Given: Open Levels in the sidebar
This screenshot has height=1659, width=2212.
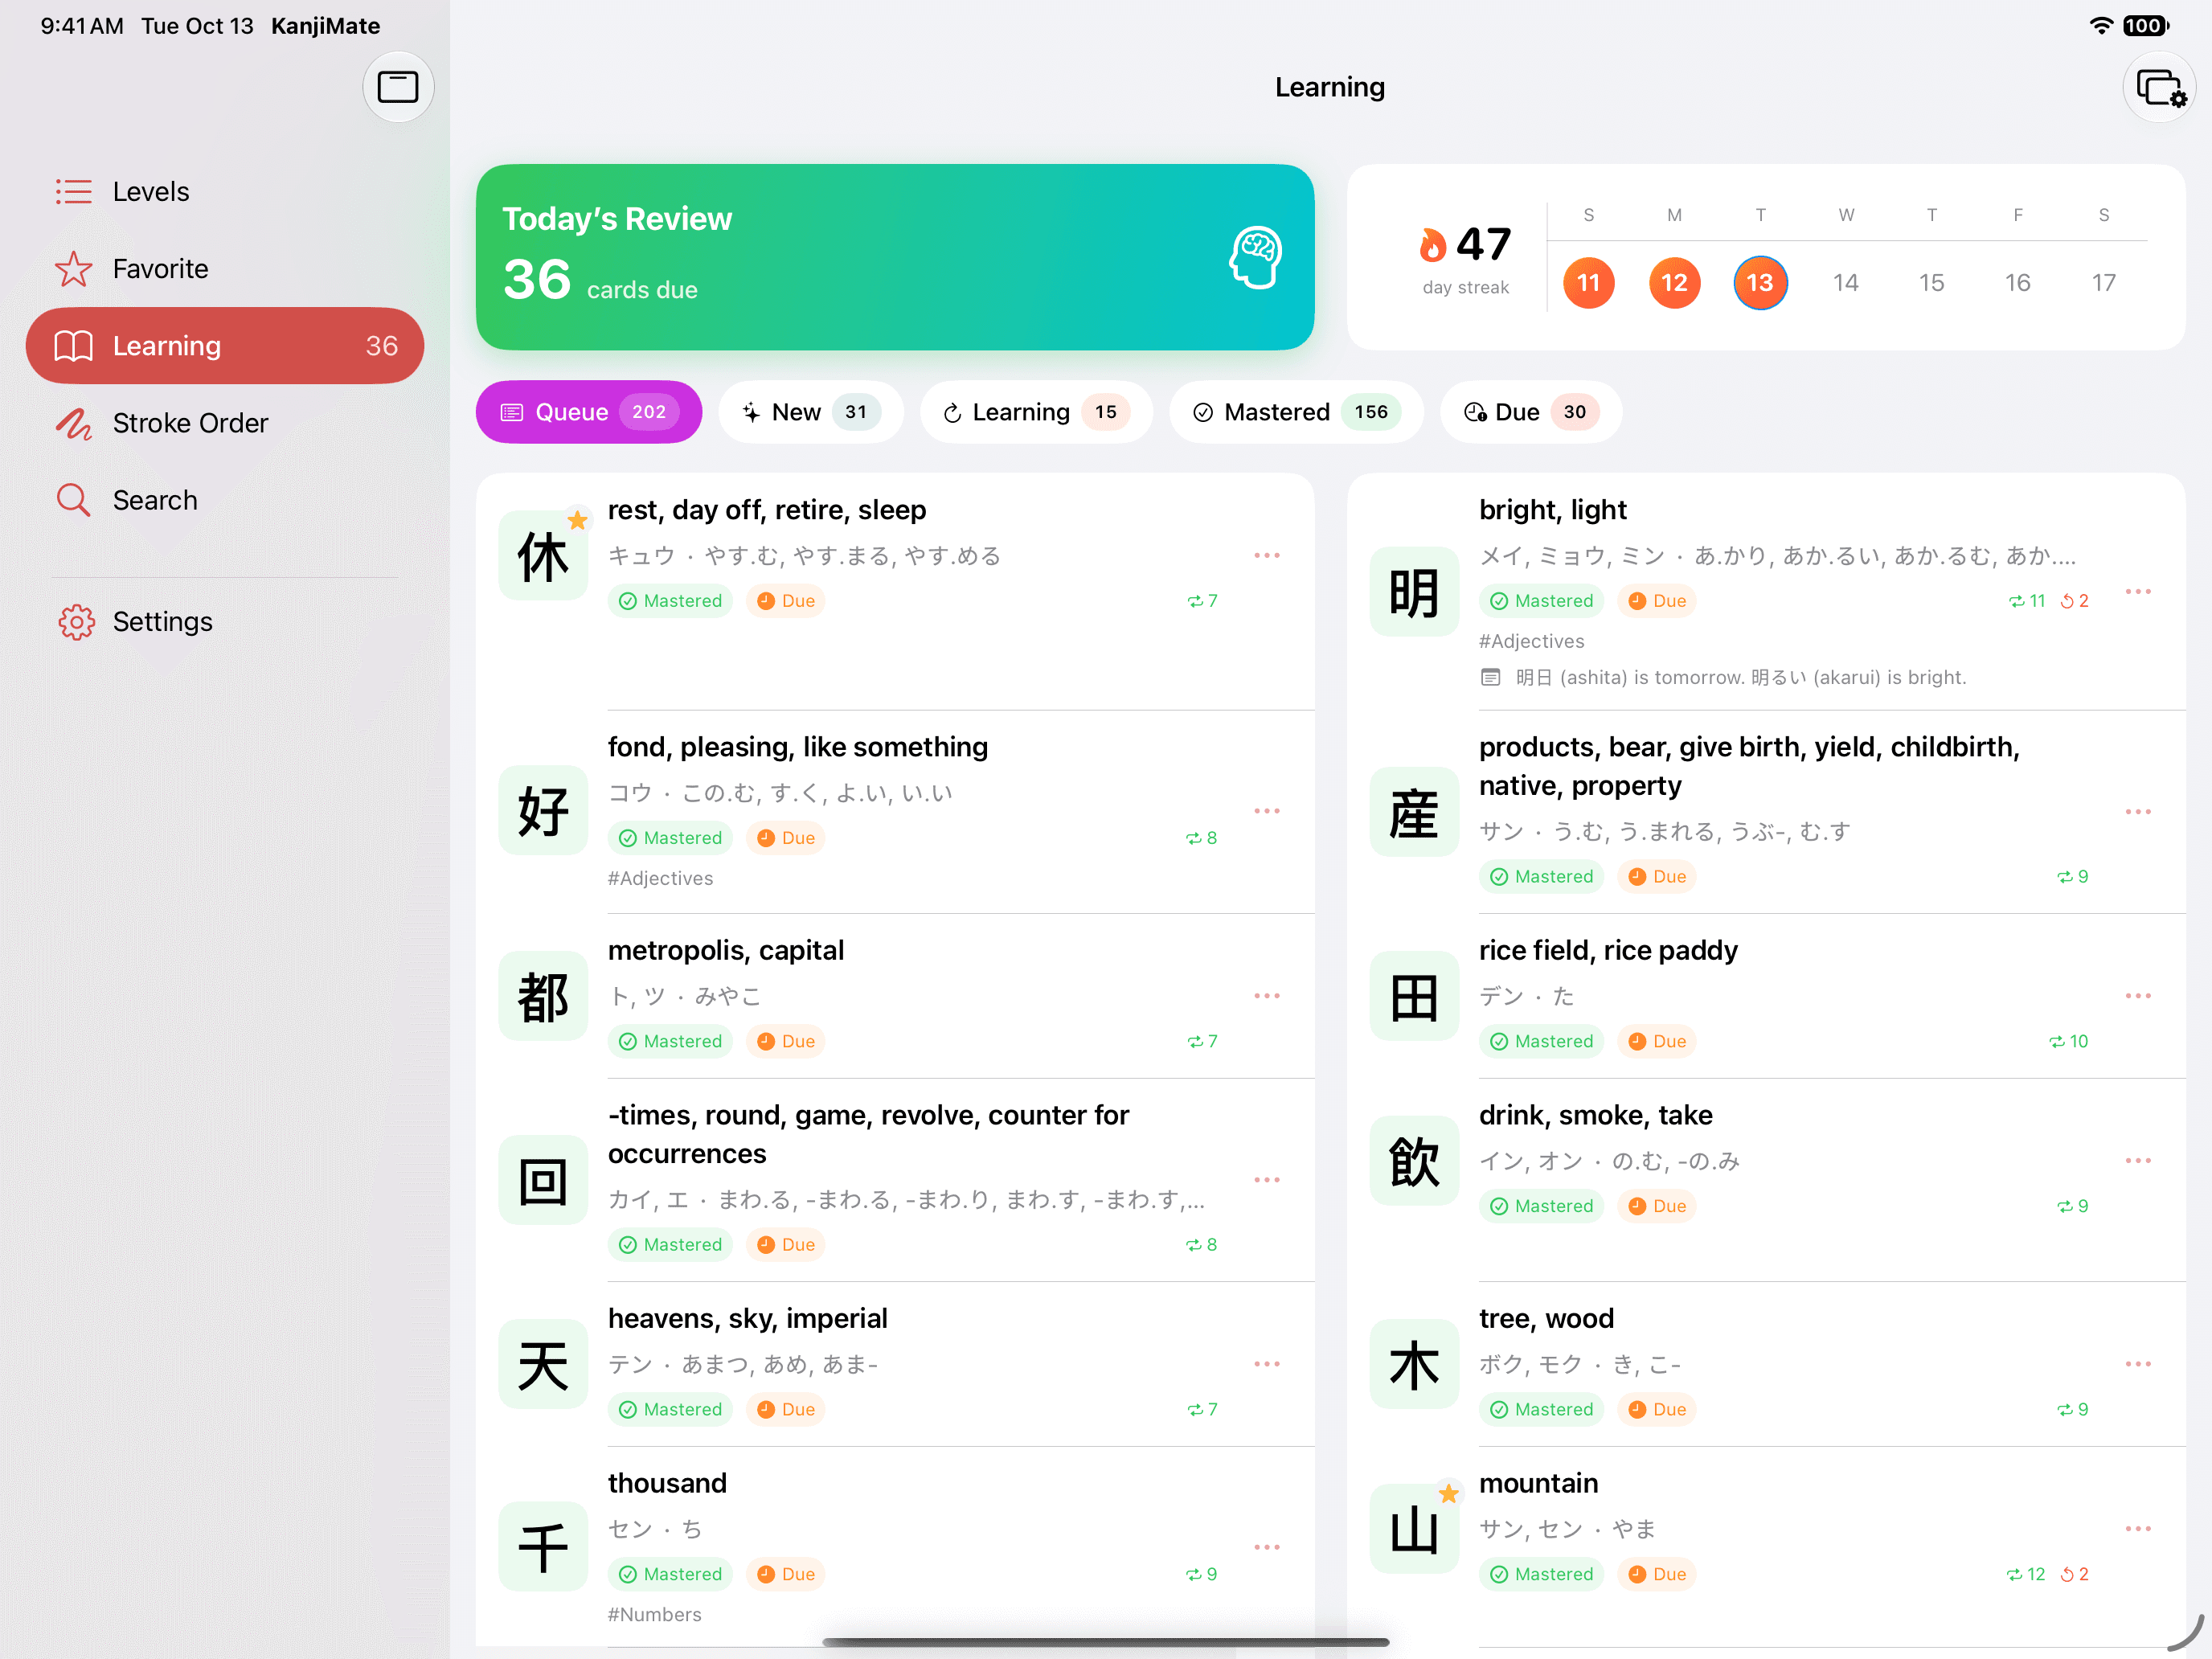Looking at the screenshot, I should 225,191.
